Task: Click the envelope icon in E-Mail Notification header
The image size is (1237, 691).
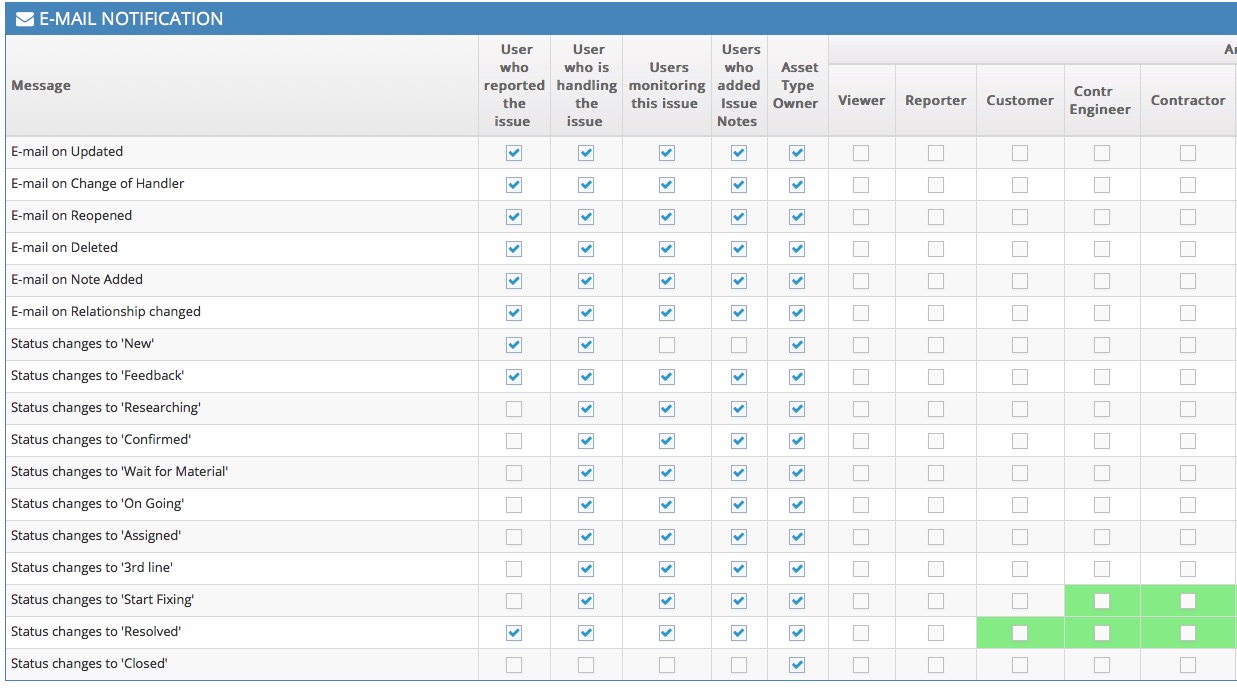Action: pyautogui.click(x=25, y=19)
